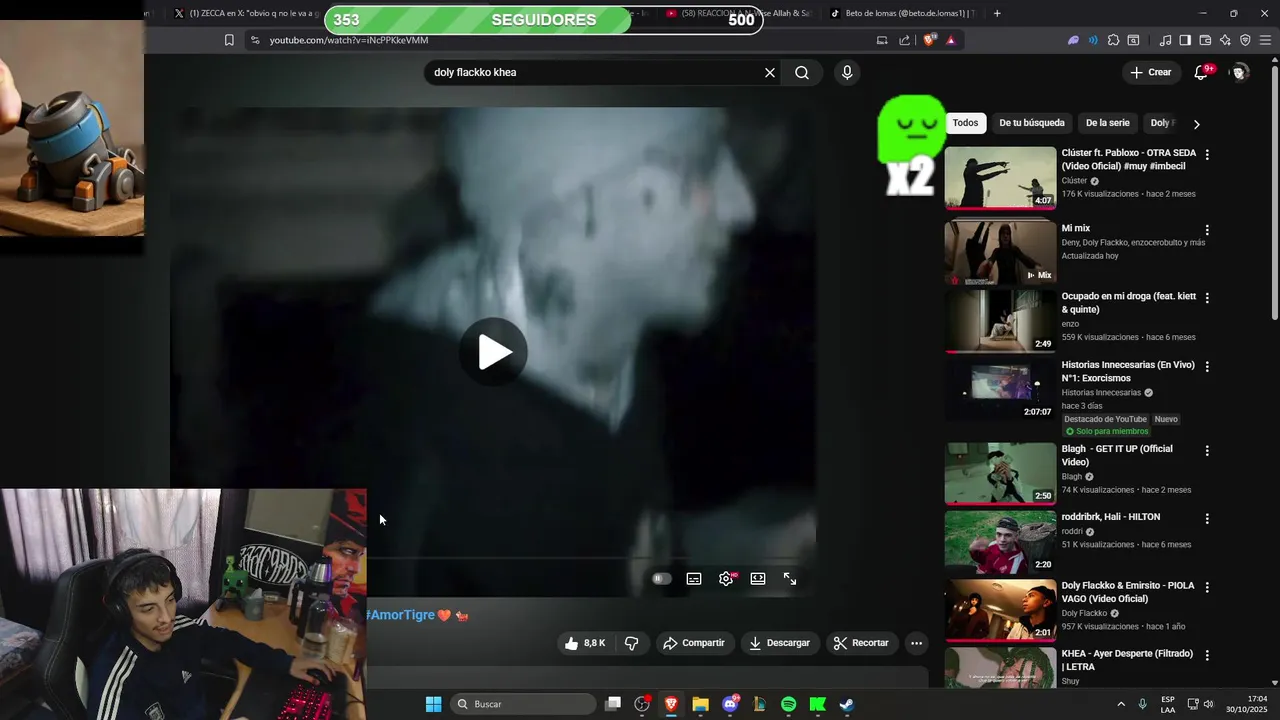
Task: Open Brave Rewards triangle icon
Action: [951, 40]
